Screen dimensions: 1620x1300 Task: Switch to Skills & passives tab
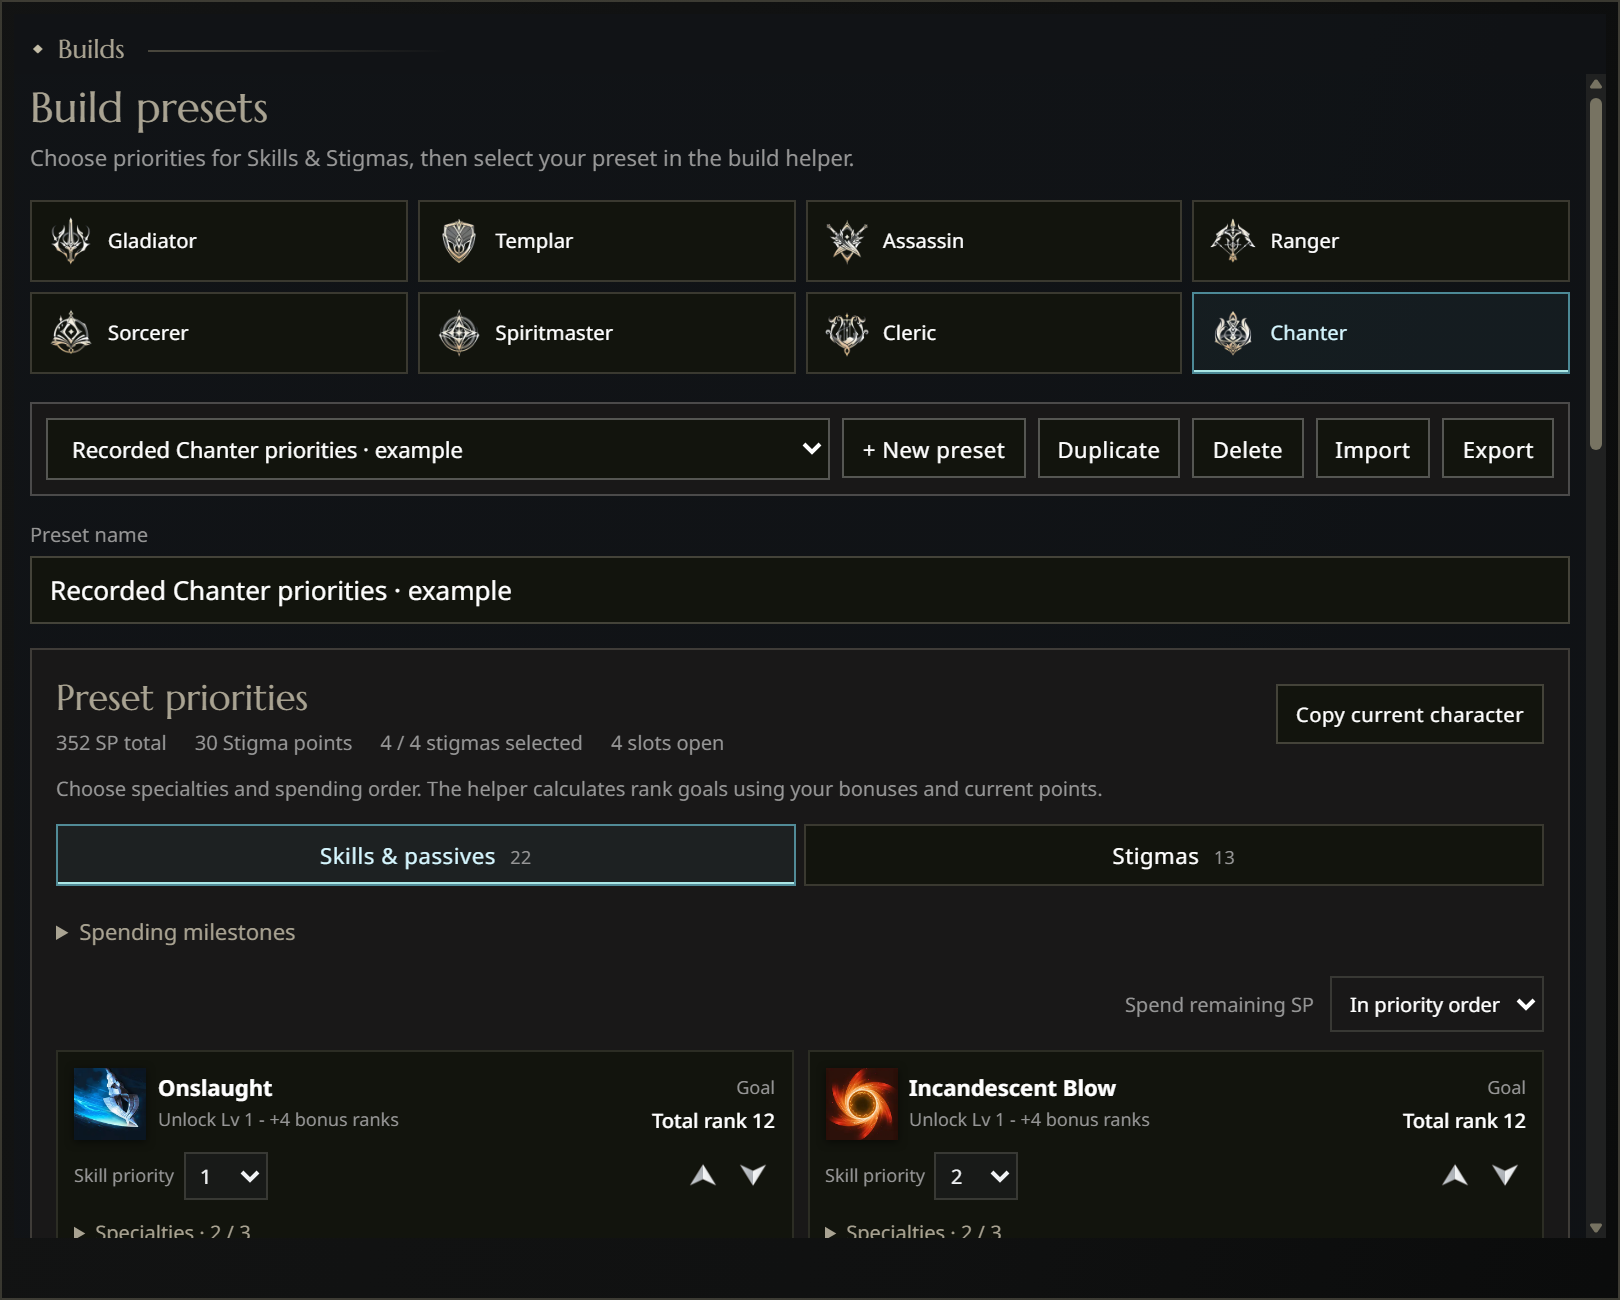point(426,855)
